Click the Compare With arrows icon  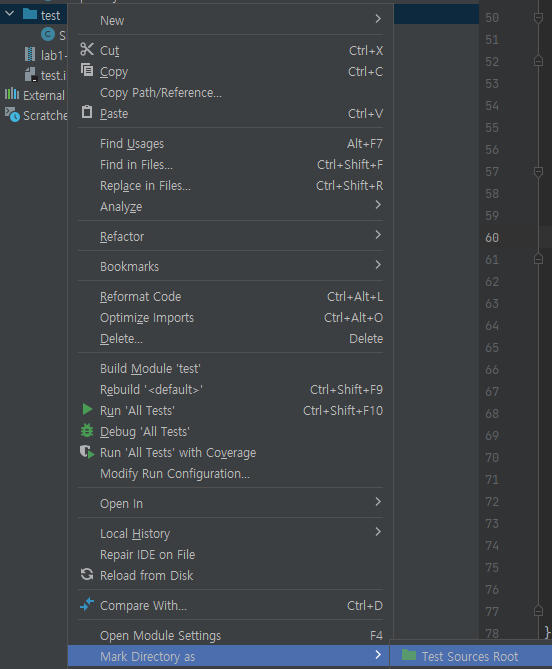[87, 604]
